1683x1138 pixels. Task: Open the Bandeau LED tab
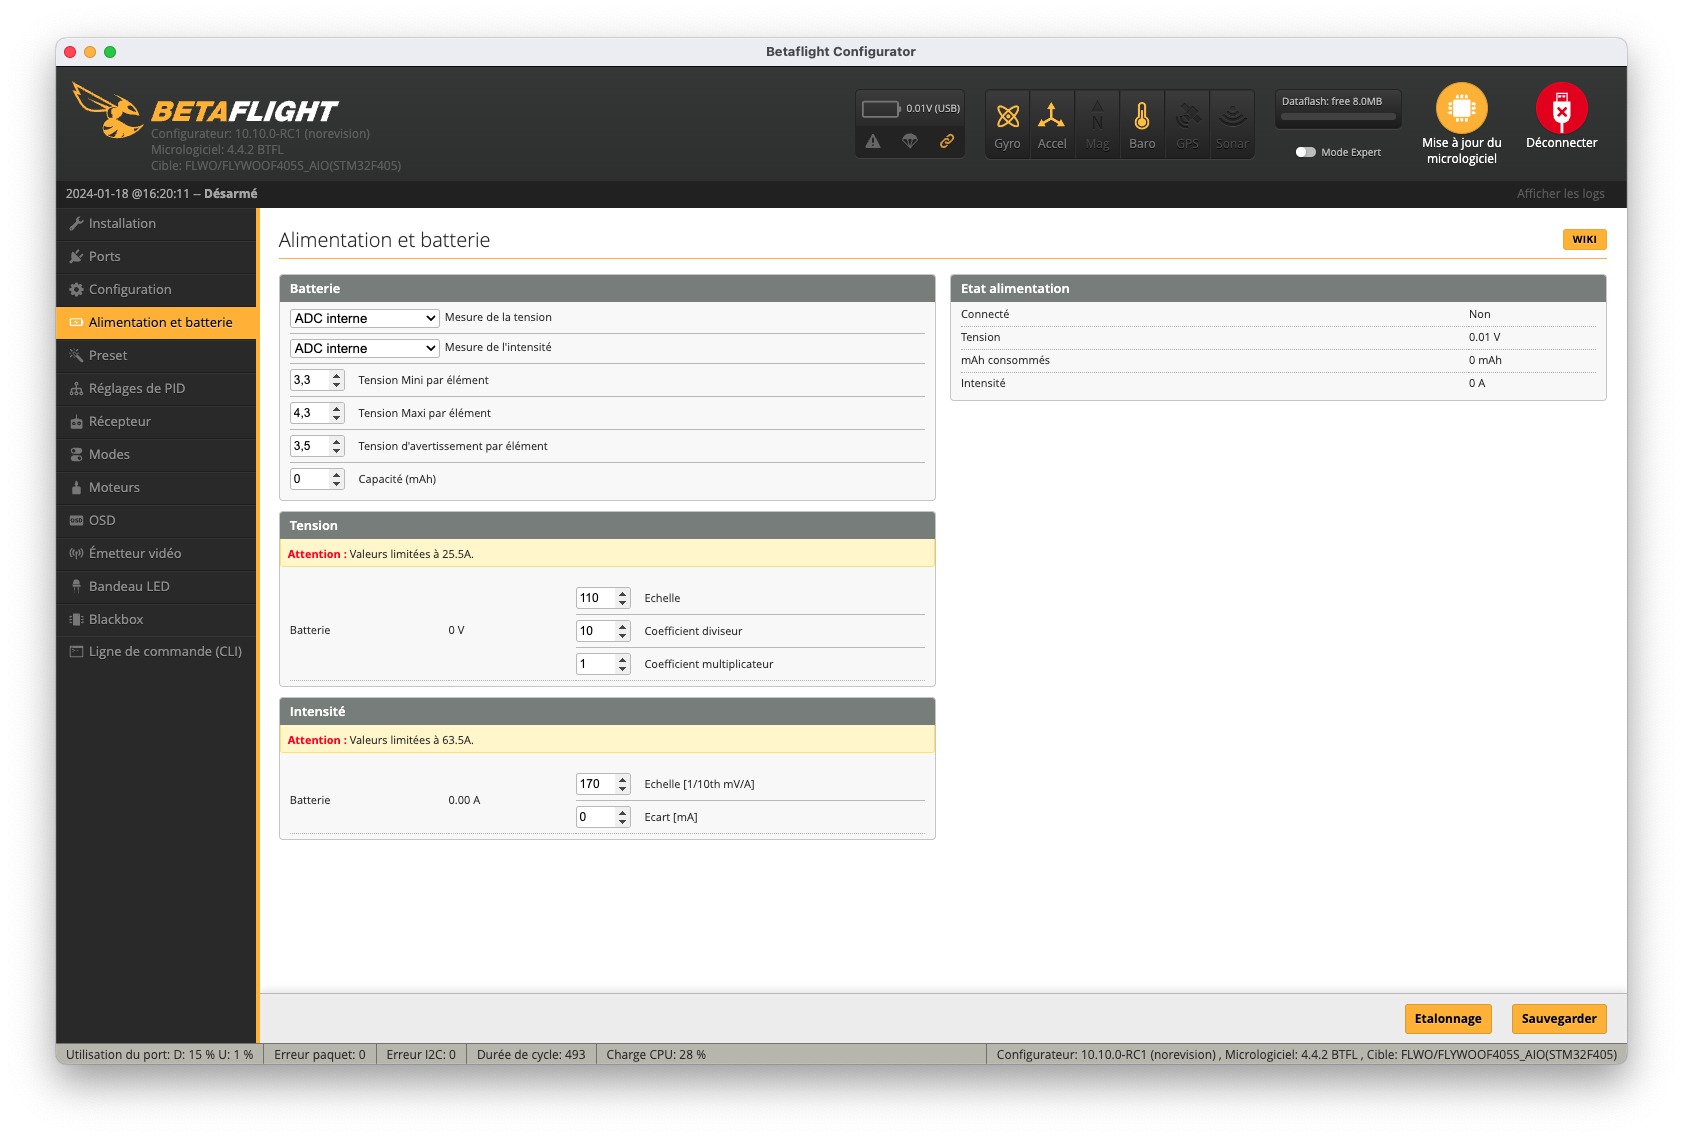pyautogui.click(x=156, y=586)
